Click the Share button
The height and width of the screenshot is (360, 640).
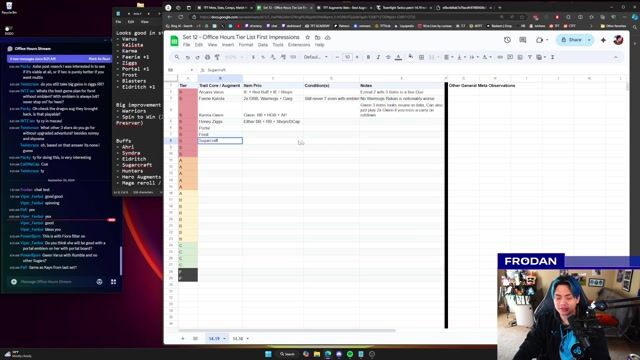tap(571, 40)
